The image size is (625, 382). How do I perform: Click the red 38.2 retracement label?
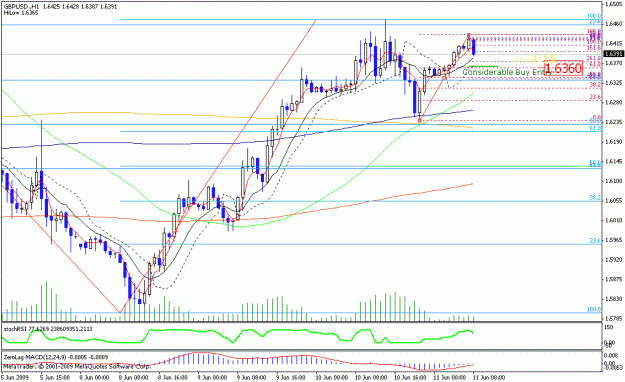[x=595, y=85]
